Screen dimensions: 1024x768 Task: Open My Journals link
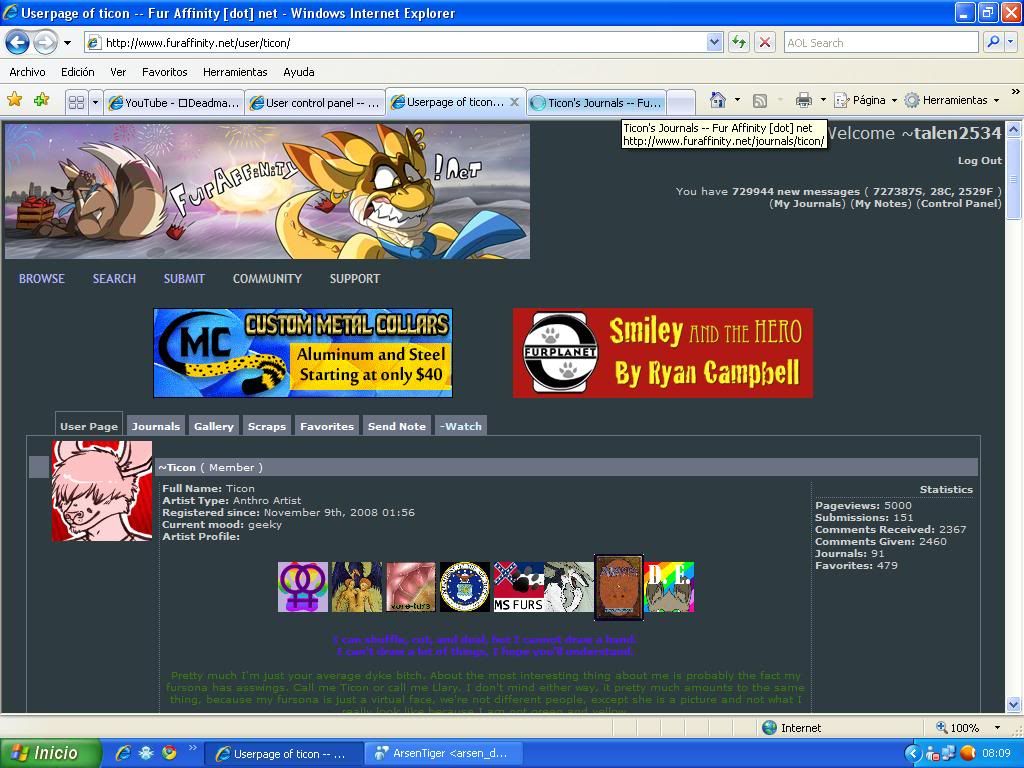[x=807, y=204]
